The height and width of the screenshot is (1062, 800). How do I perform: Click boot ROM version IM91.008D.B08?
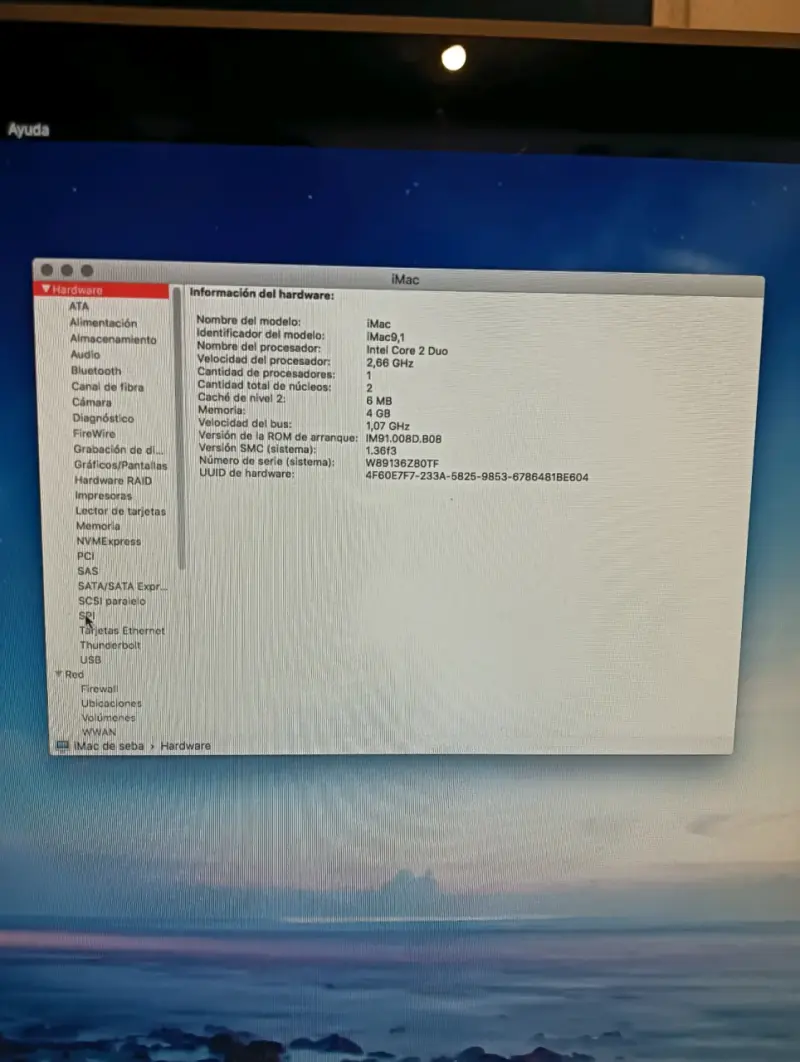[404, 439]
